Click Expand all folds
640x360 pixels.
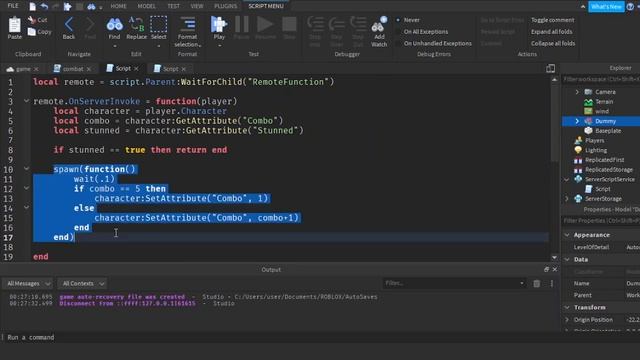[x=551, y=31]
